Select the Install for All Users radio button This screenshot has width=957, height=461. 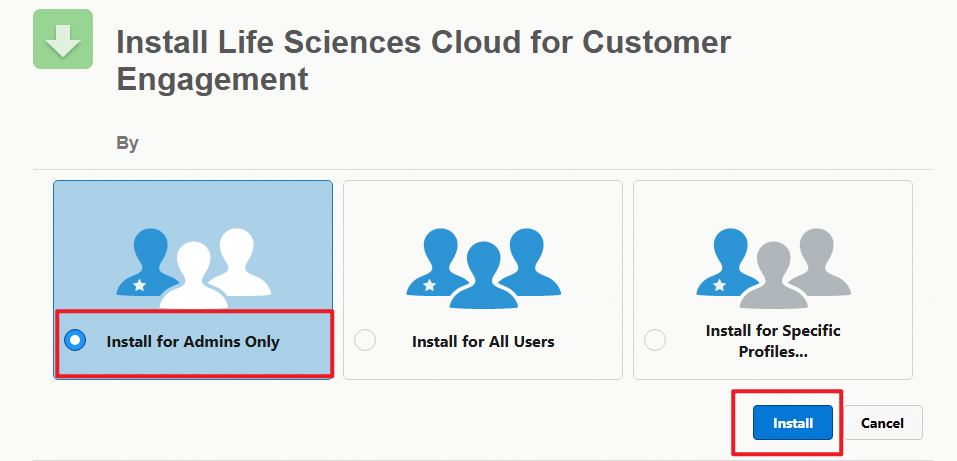365,340
